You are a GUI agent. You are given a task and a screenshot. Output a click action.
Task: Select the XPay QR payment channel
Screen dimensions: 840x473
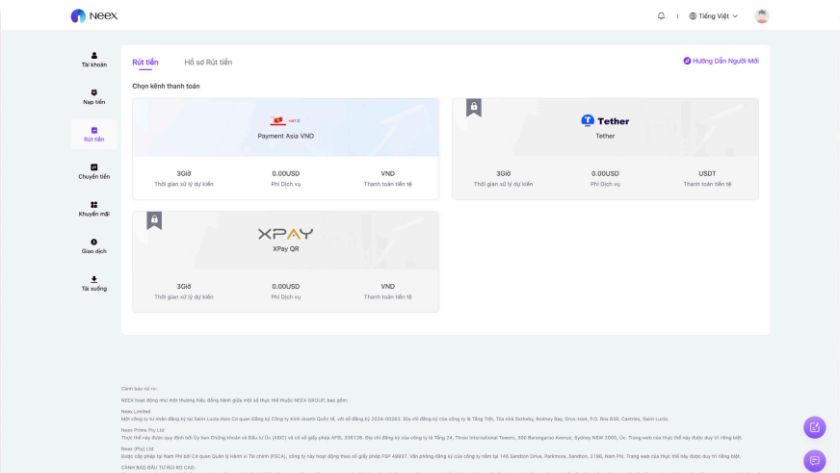pyautogui.click(x=286, y=261)
